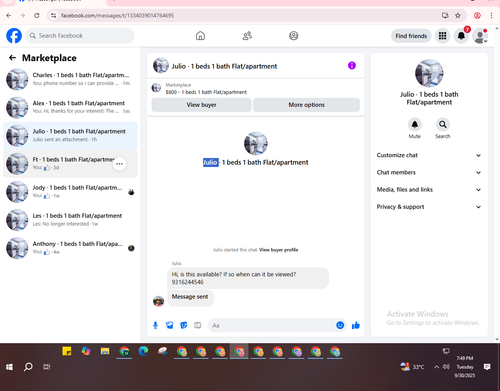Click the Message sent bubble

tap(190, 297)
